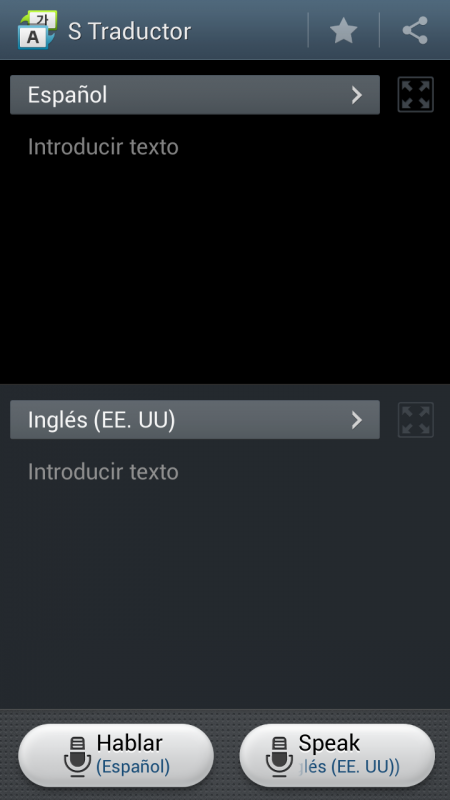Screen dimensions: 450x800
Task: Click the chevron arrow beside Español
Action: (357, 95)
